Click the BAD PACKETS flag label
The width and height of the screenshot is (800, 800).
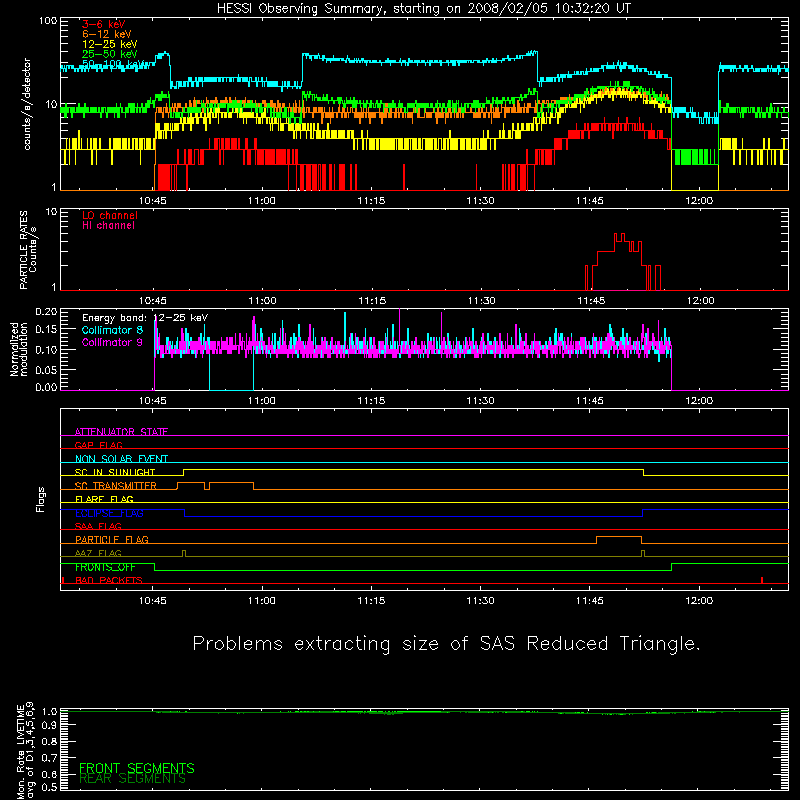pos(109,580)
